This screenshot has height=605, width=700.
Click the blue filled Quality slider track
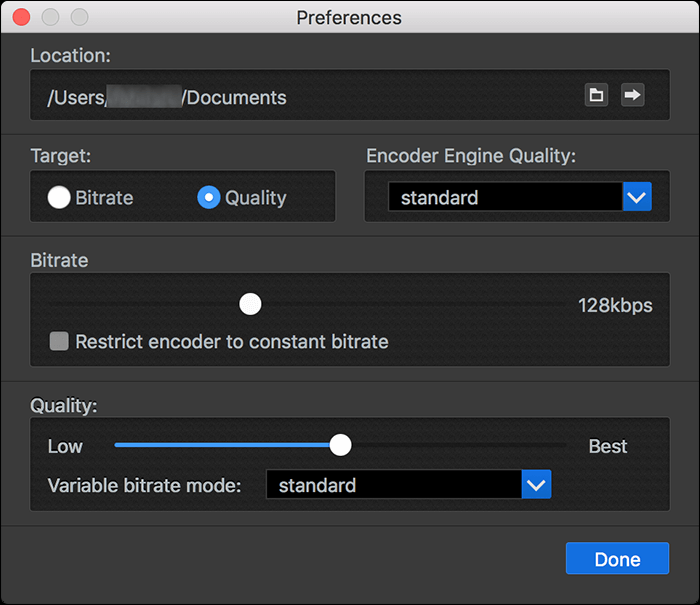point(220,445)
